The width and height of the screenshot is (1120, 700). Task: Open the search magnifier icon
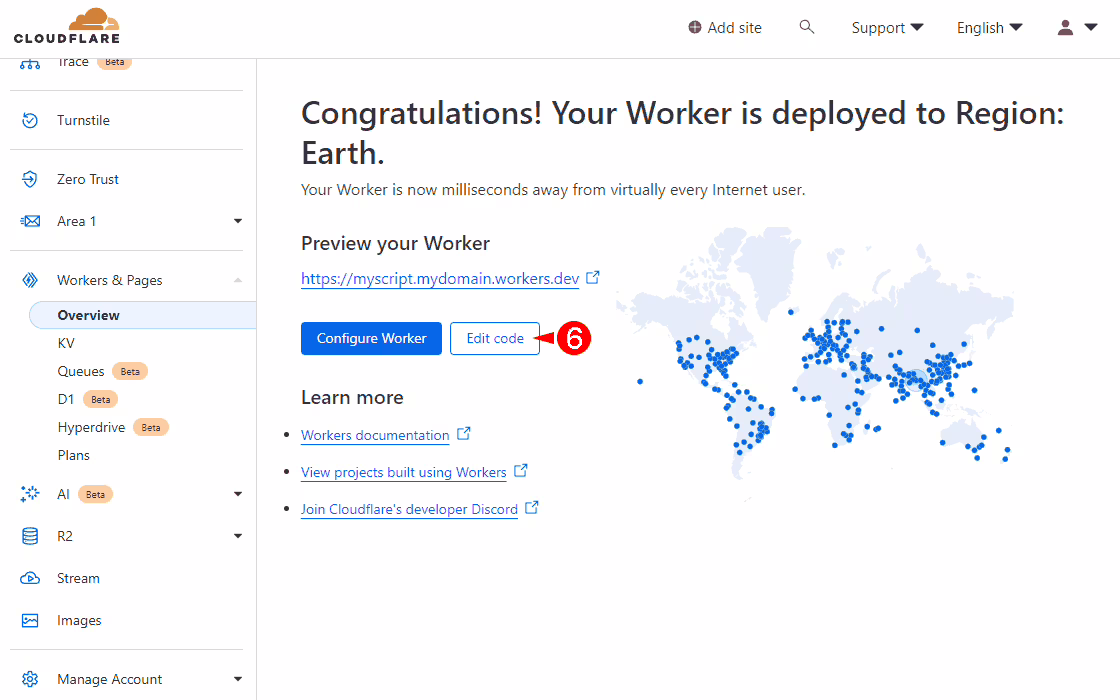(807, 27)
